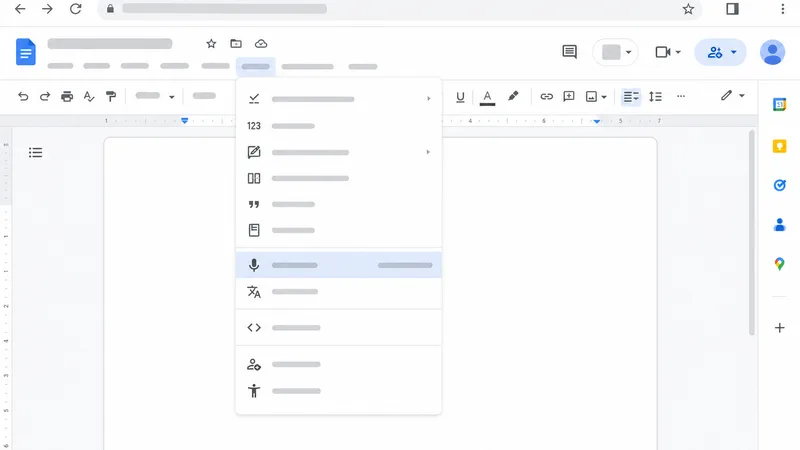Toggle the browser side panel
Image resolution: width=800 pixels, height=450 pixels.
tap(732, 9)
